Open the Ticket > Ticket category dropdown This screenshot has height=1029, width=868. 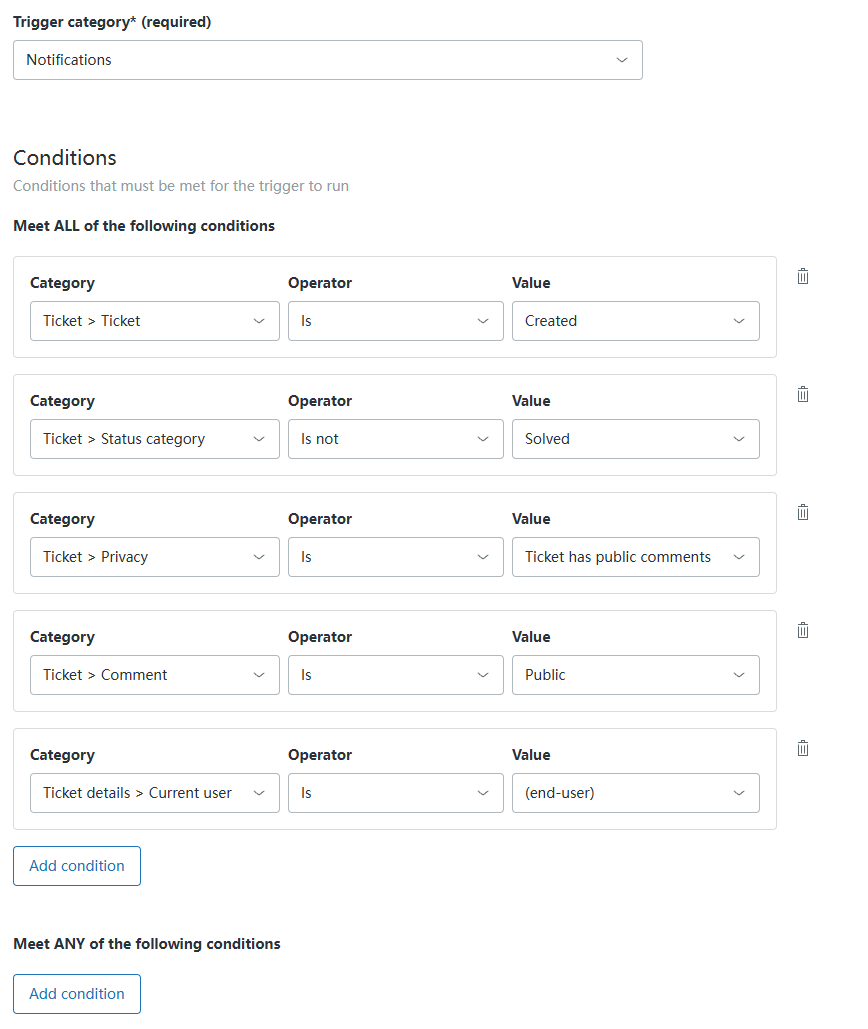[154, 321]
